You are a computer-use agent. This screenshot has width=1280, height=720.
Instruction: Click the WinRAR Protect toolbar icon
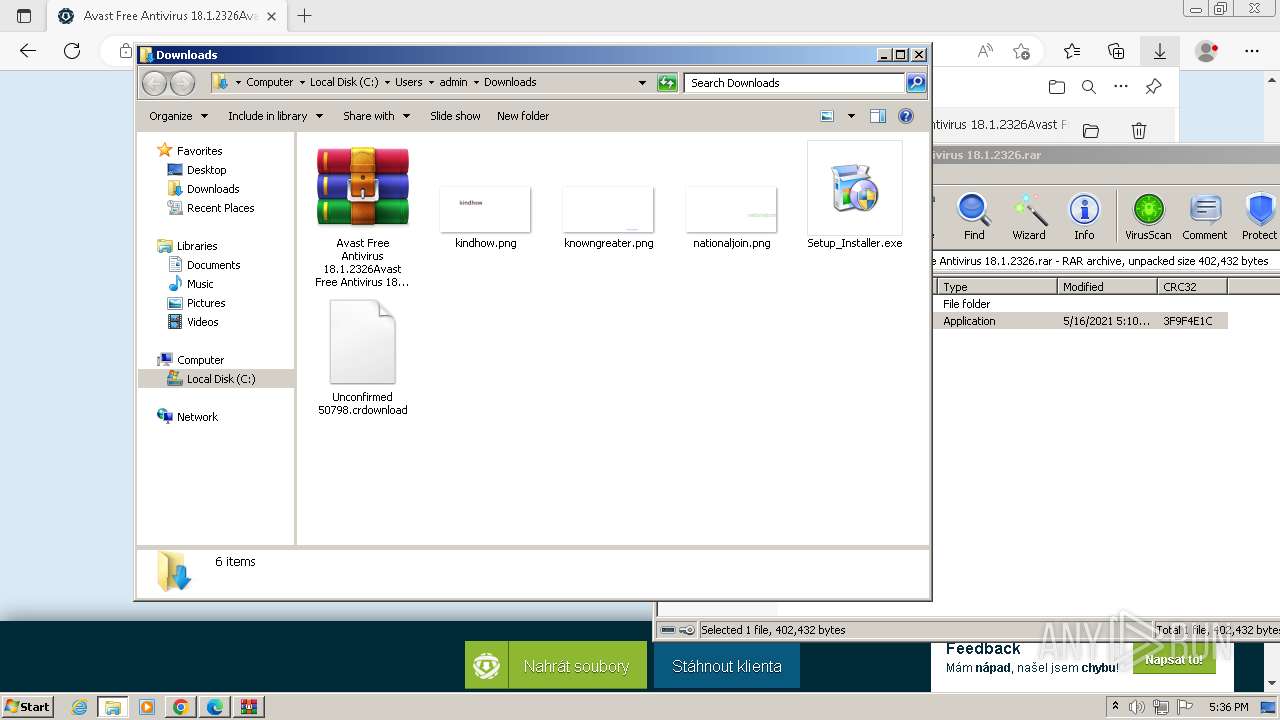click(1260, 217)
